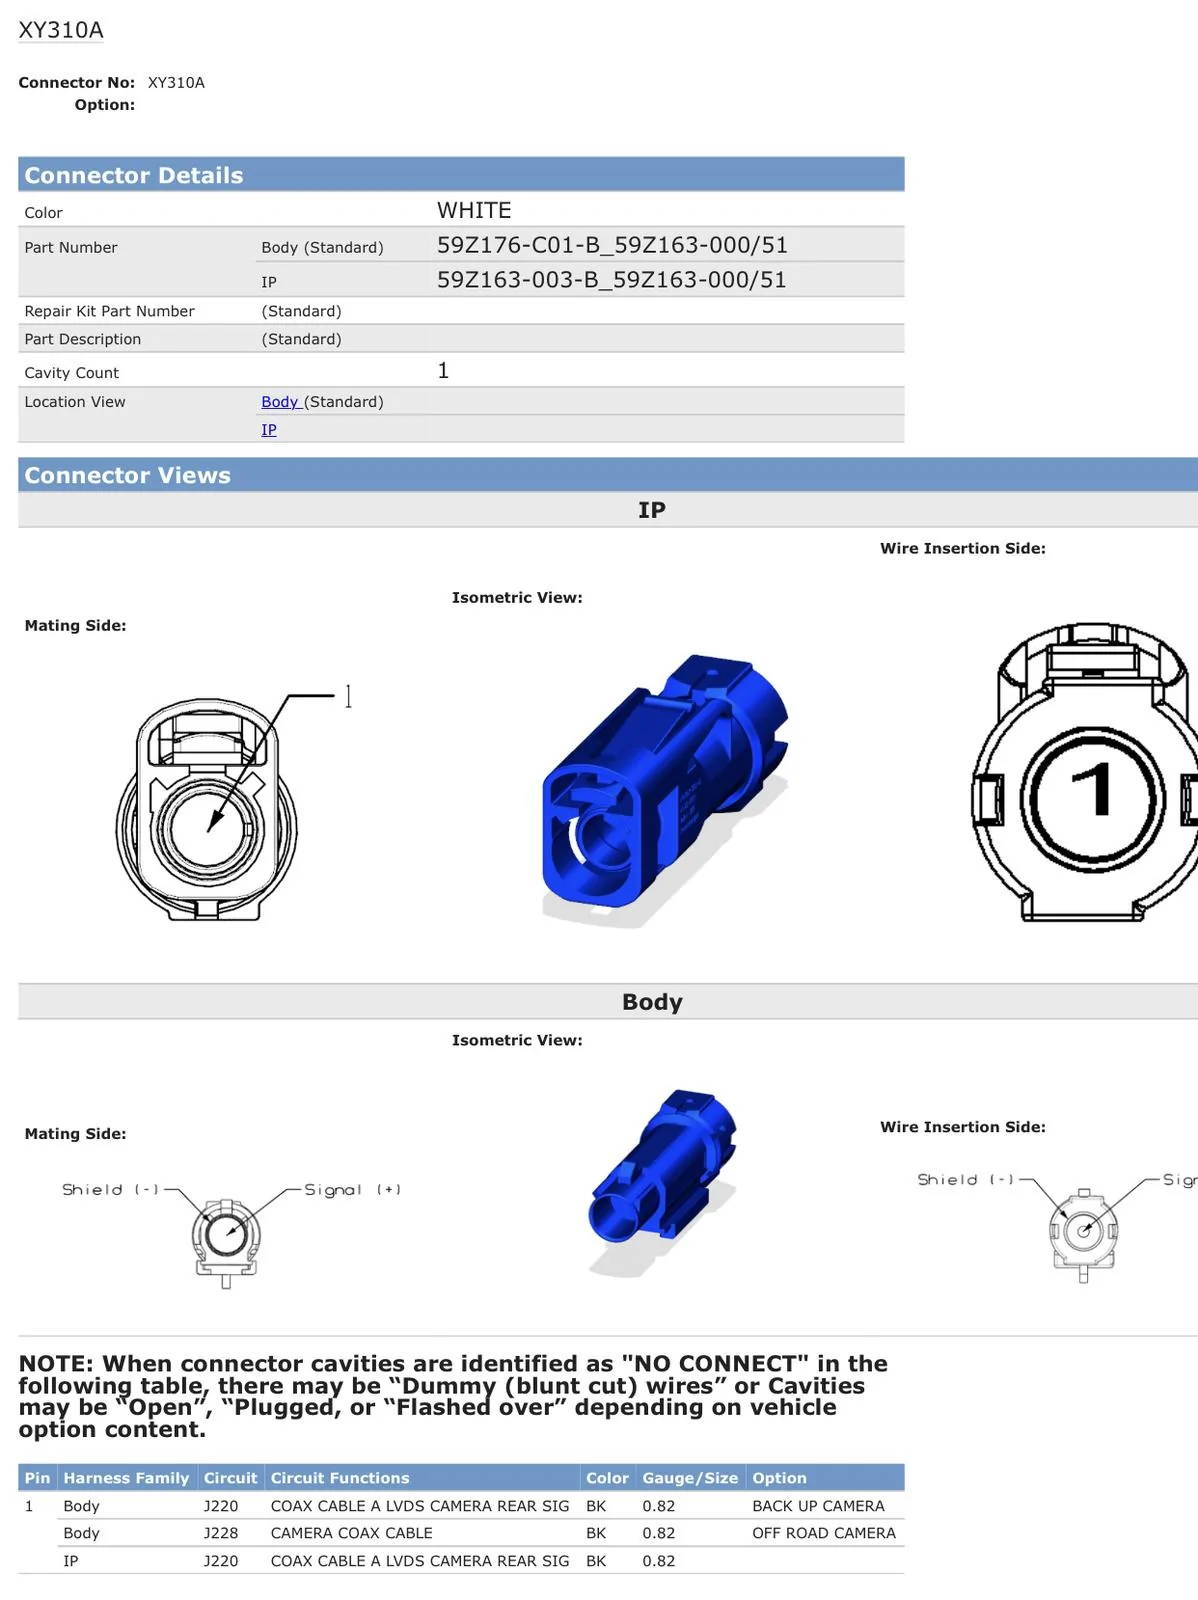1198x1600 pixels.
Task: Click the blue IP isometric connector image
Action: coord(665,790)
